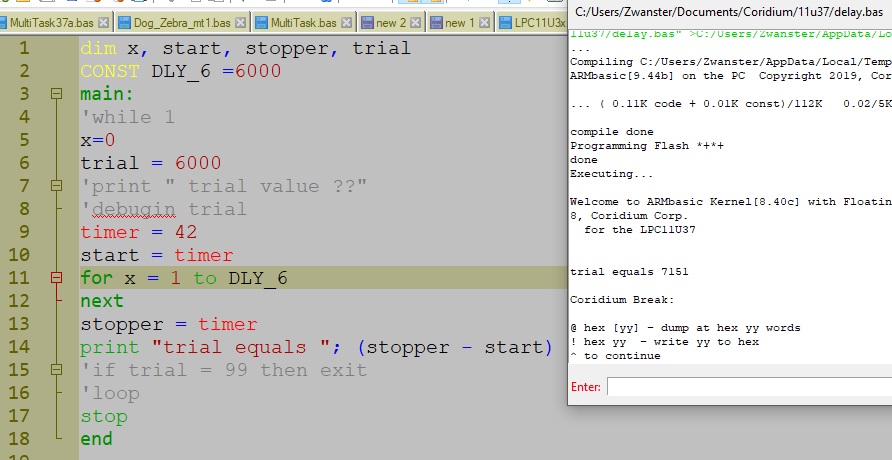Click line number 9 in the margin
Viewport: 892px width, 460px height.
pyautogui.click(x=23, y=232)
